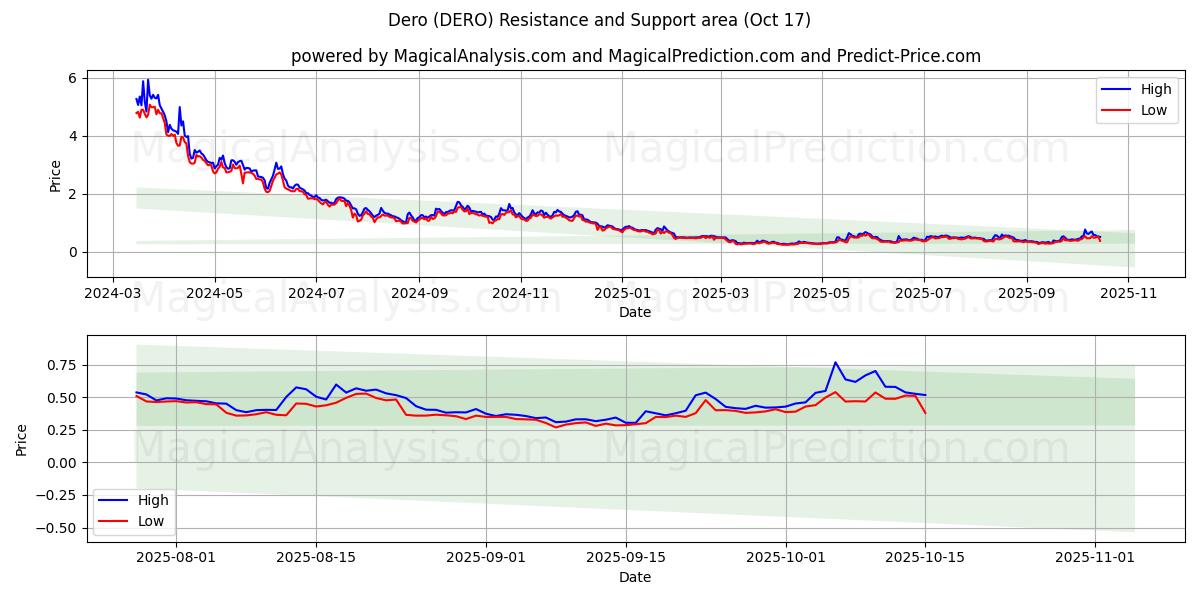Click the −0.50 price tick on bottom chart
Viewport: 1200px width, 600px height.
point(58,528)
